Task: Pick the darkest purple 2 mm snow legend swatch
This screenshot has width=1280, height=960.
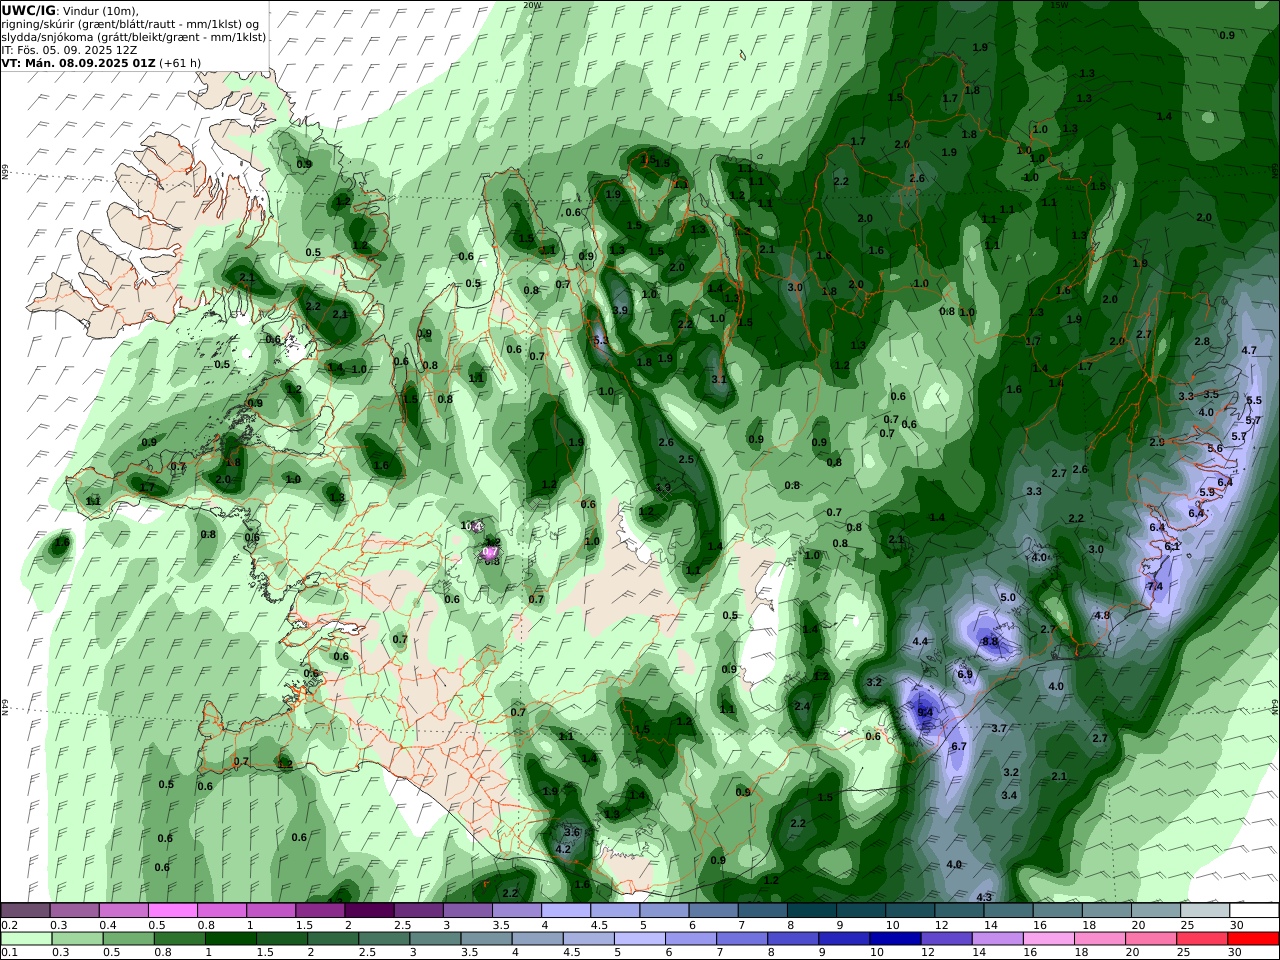Action: (x=369, y=911)
